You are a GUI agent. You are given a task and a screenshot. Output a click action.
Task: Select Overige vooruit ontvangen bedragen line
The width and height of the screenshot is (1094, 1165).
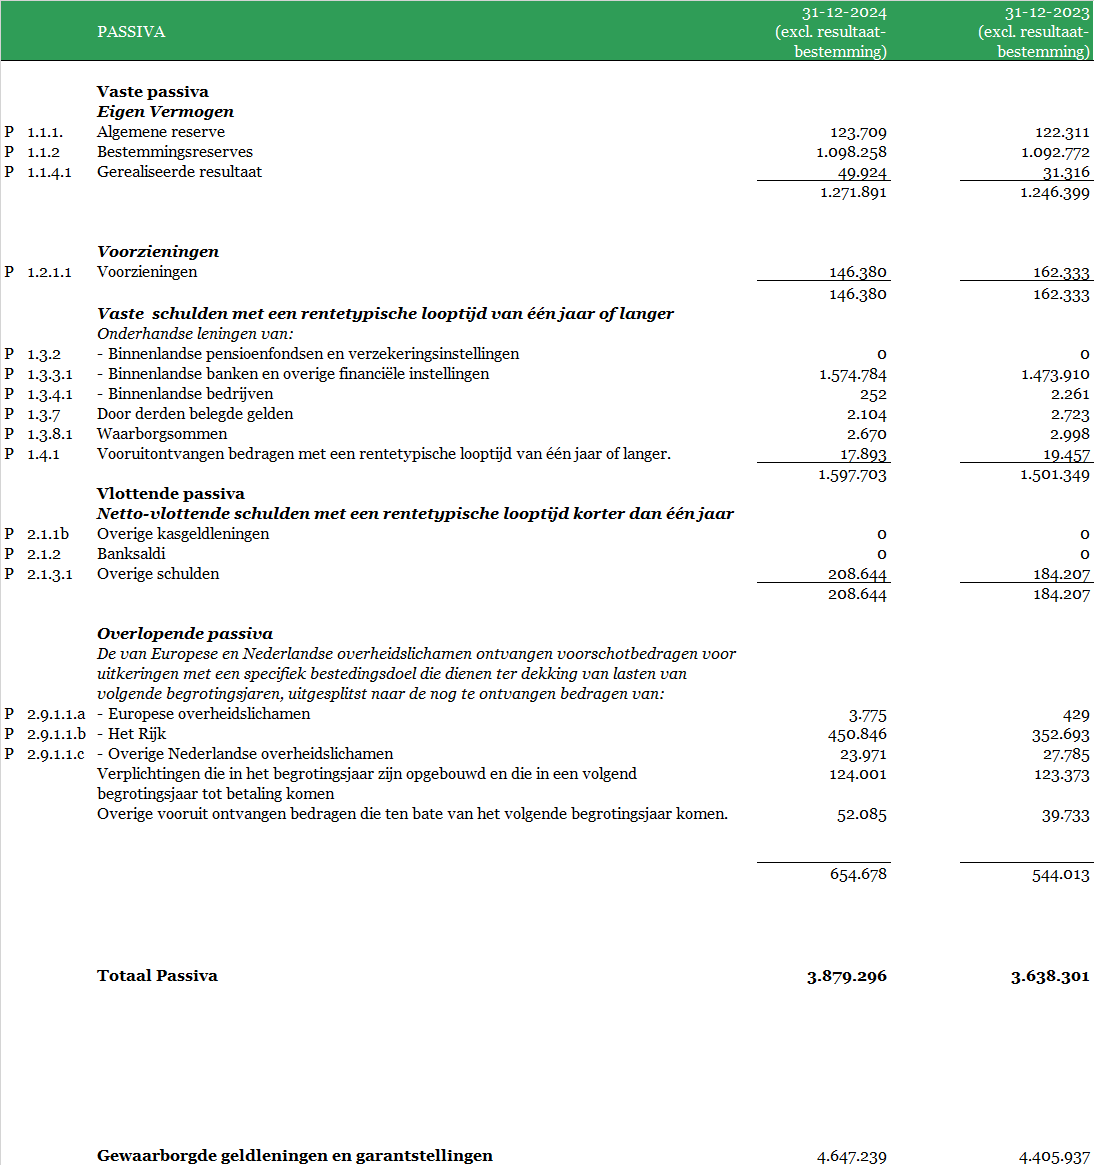point(412,814)
